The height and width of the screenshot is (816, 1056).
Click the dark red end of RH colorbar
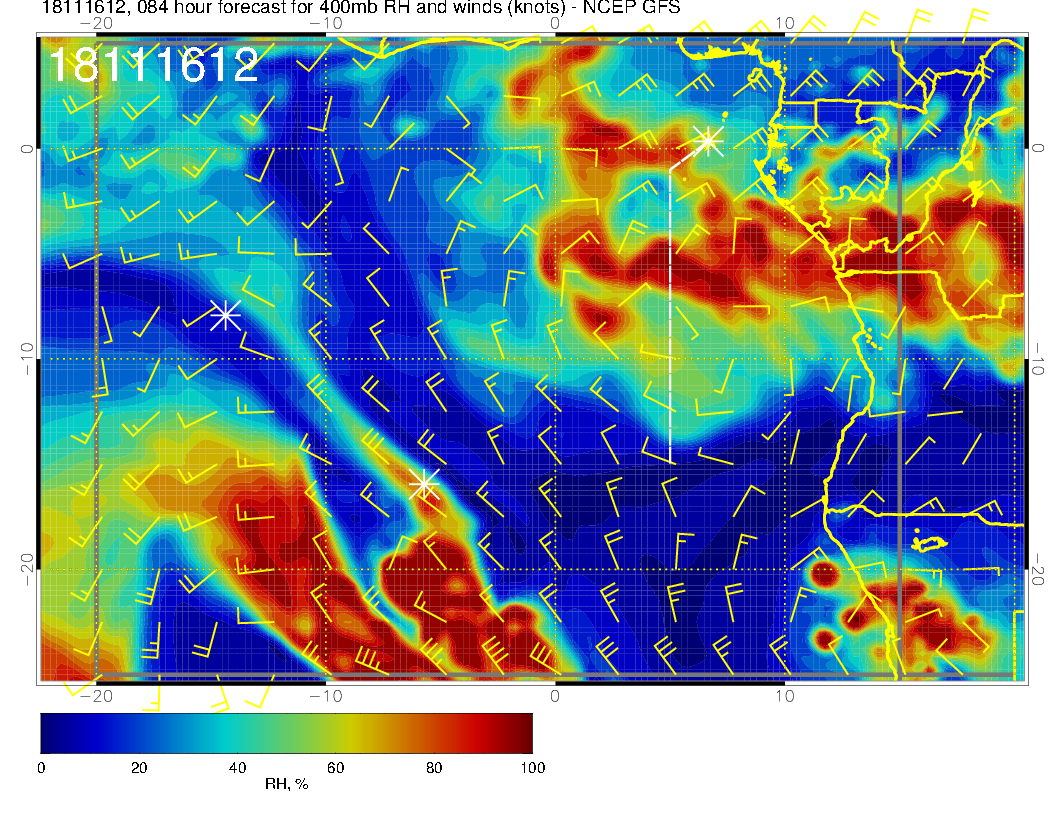coord(522,733)
